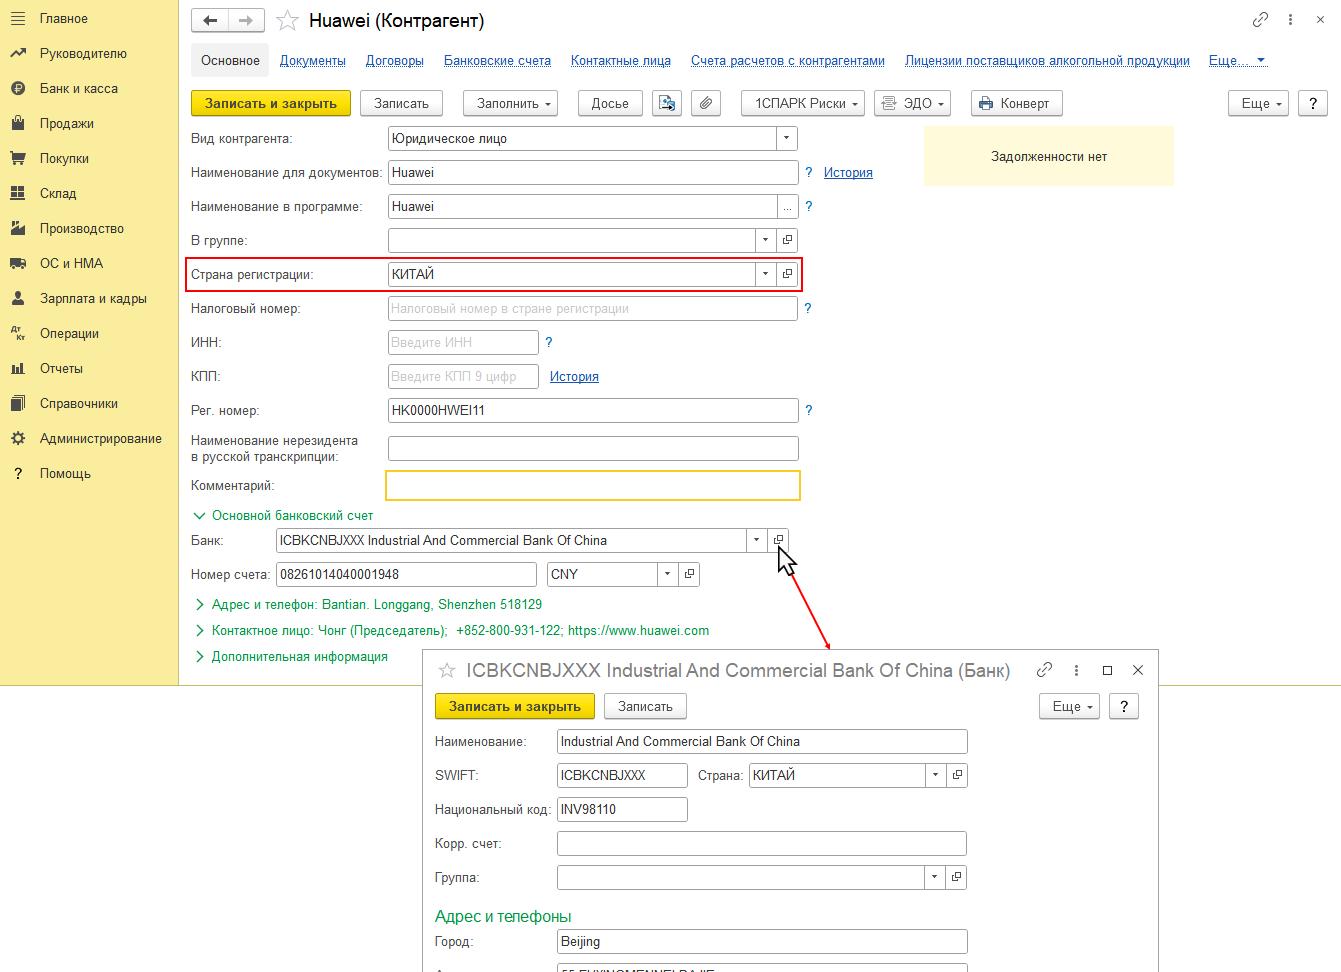
Task: Click the Комментарий input field
Action: click(593, 485)
